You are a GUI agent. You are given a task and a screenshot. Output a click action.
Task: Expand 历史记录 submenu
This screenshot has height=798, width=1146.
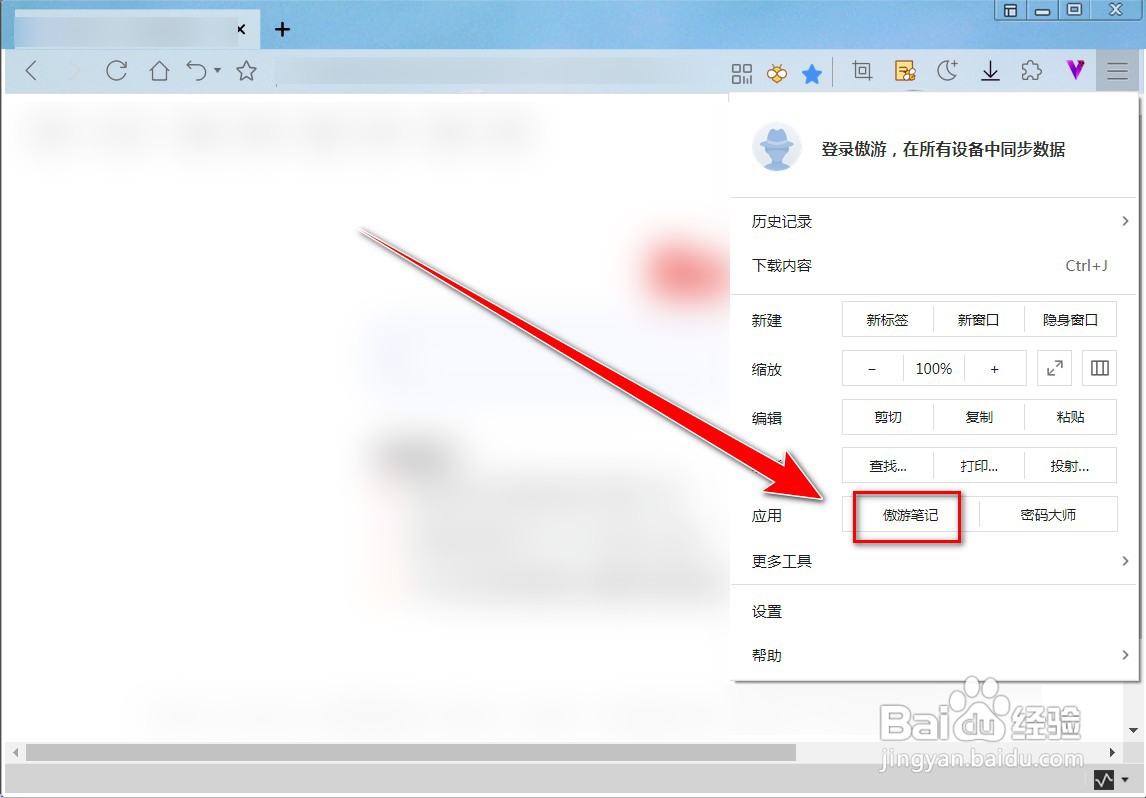pos(935,221)
